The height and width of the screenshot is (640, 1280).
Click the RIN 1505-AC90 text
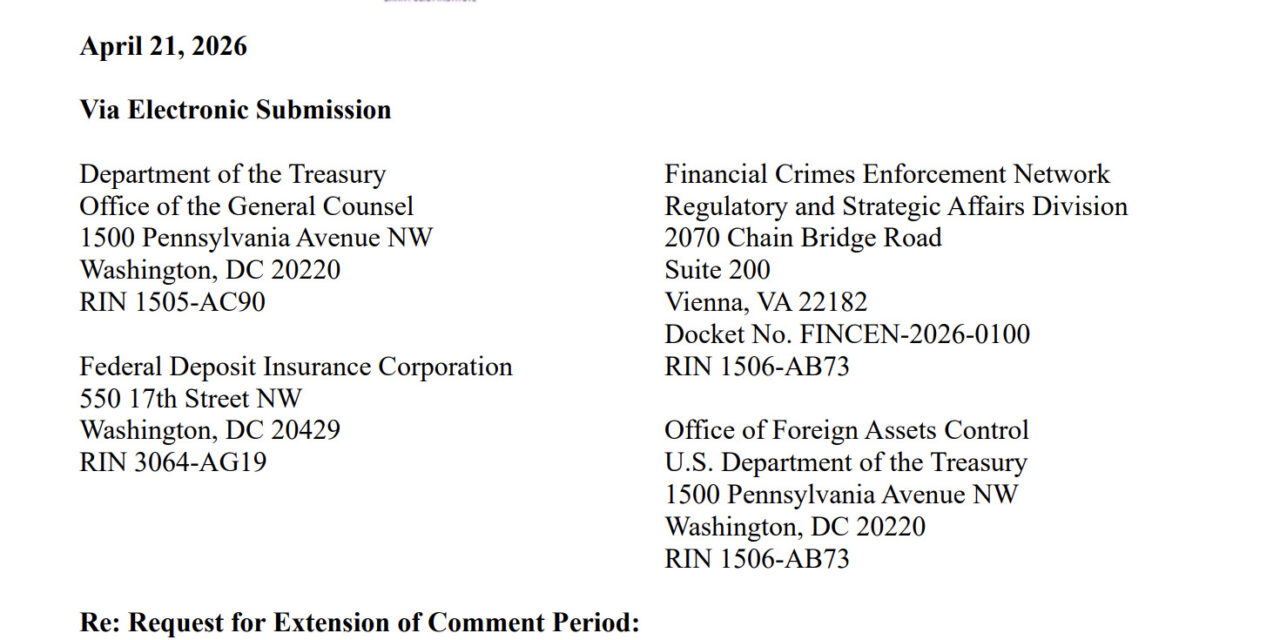tap(172, 302)
